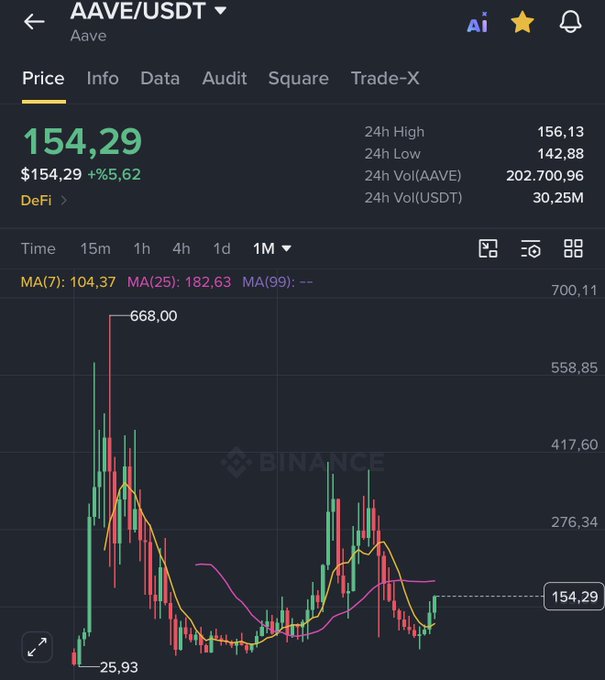The height and width of the screenshot is (680, 605).
Task: Select the 4h interval
Action: pyautogui.click(x=181, y=249)
